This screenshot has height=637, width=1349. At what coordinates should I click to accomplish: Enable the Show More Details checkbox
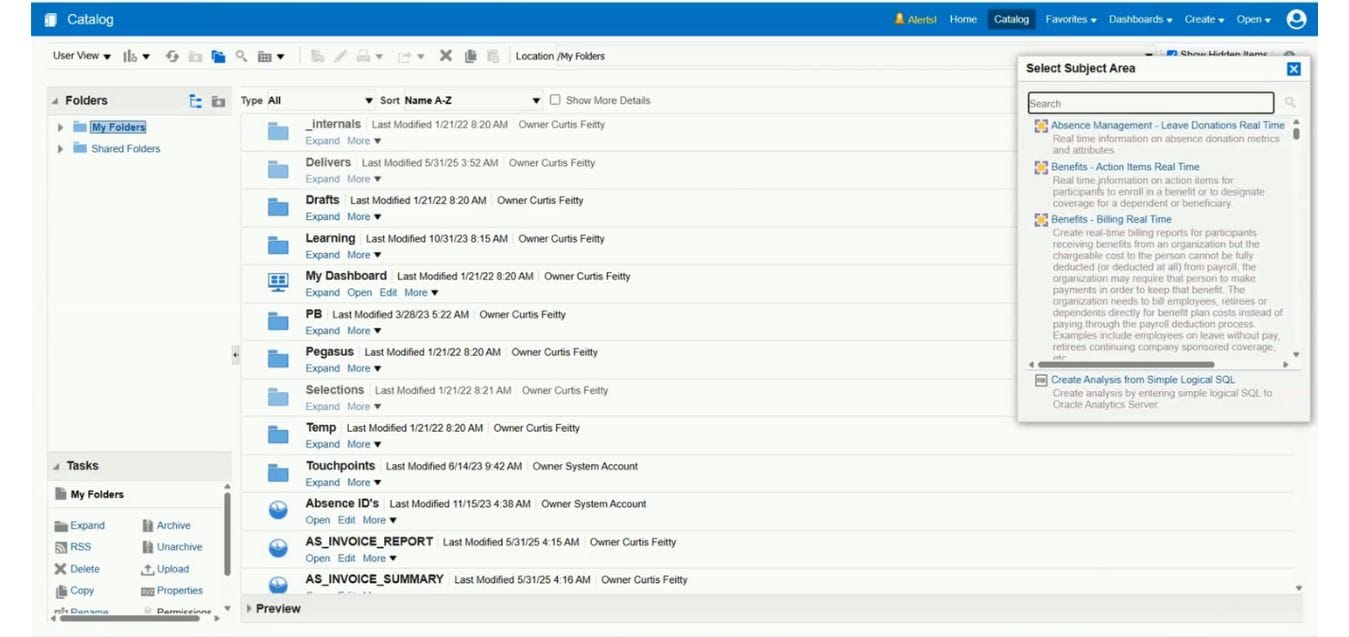click(x=555, y=100)
